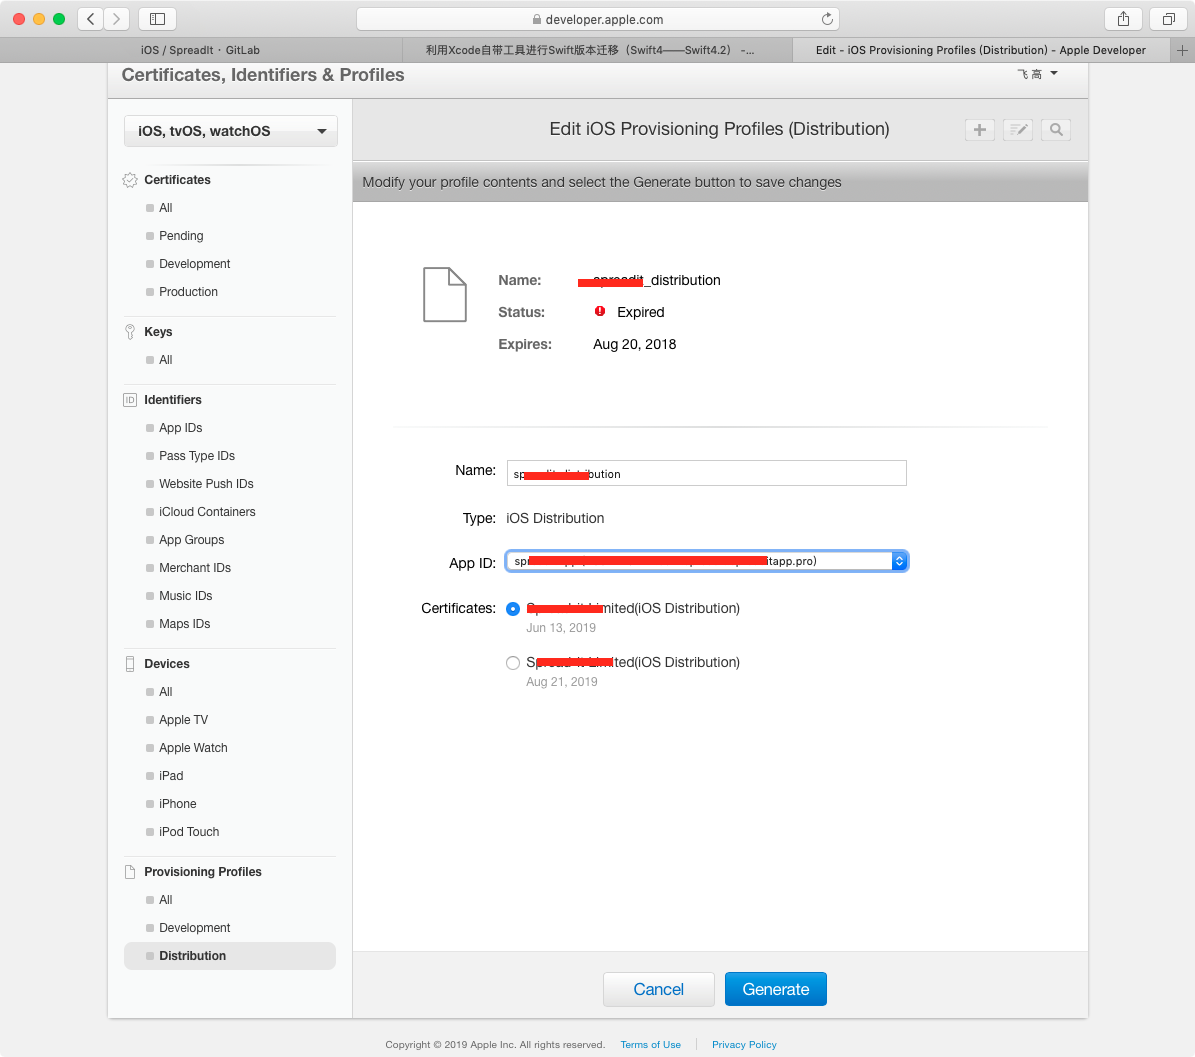Open Development under Provisioning Profiles
1195x1057 pixels.
coord(194,928)
